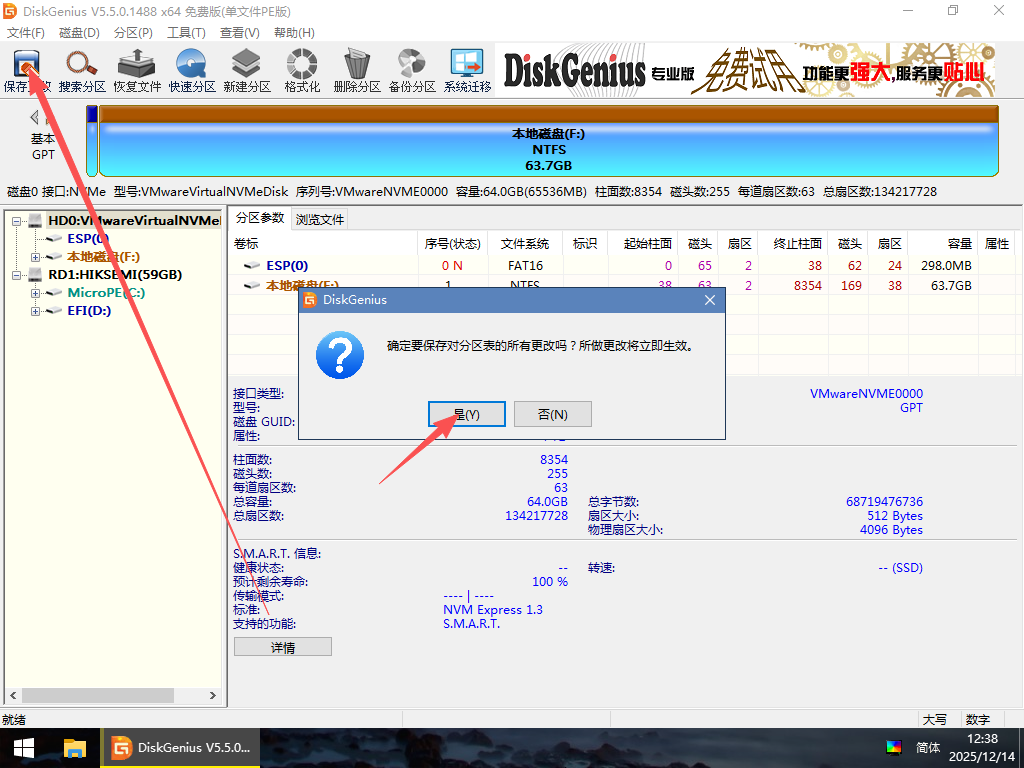The image size is (1024, 768).
Task: Decline with the No 否(N) button
Action: point(552,414)
